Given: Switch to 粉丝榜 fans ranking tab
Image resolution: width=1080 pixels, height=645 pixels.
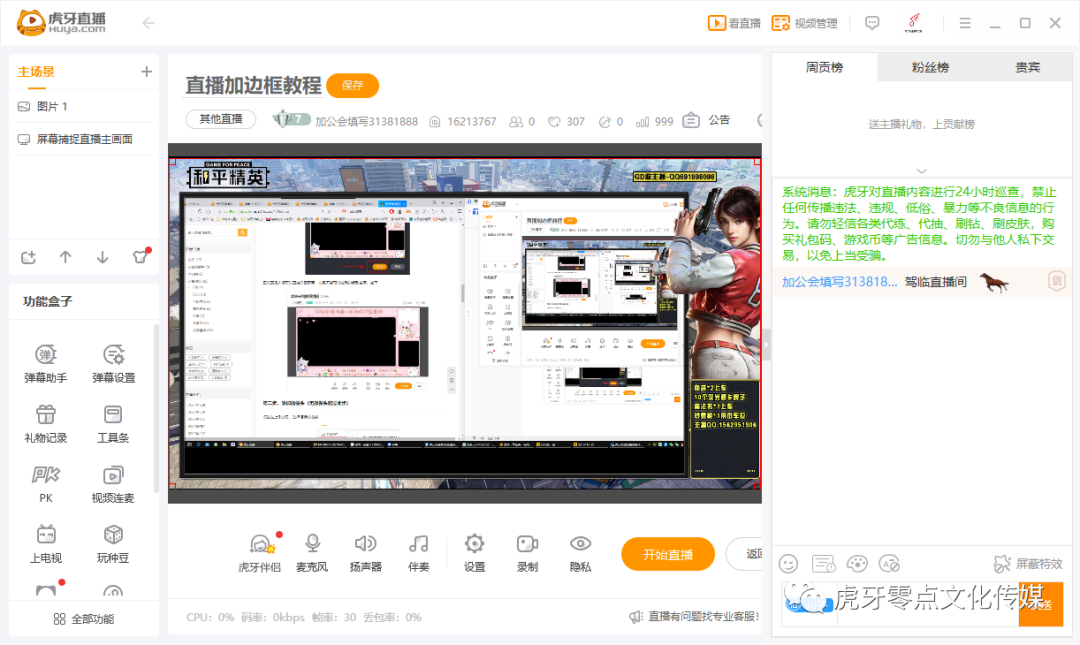Looking at the screenshot, I should (931, 68).
